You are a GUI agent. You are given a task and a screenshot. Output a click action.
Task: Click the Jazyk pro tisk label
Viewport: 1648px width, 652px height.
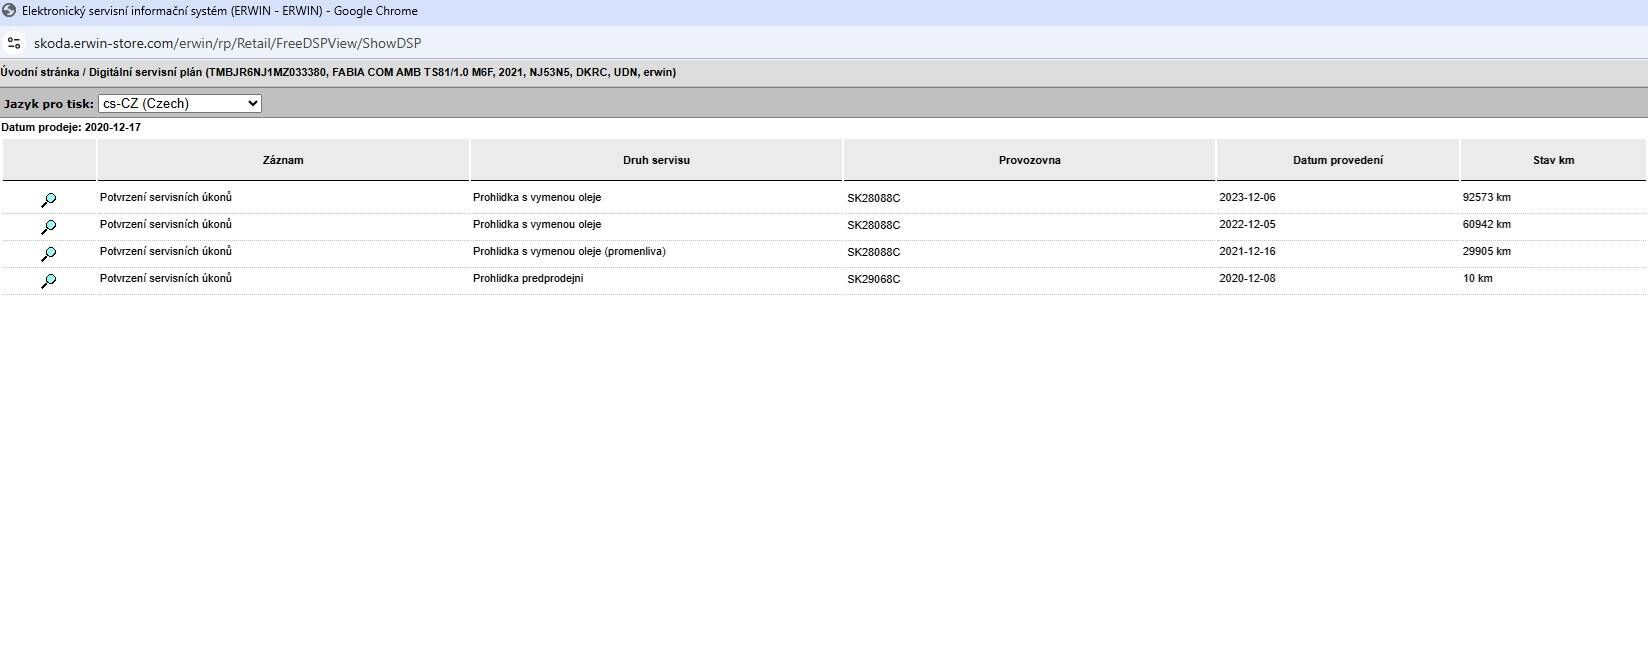(x=49, y=104)
